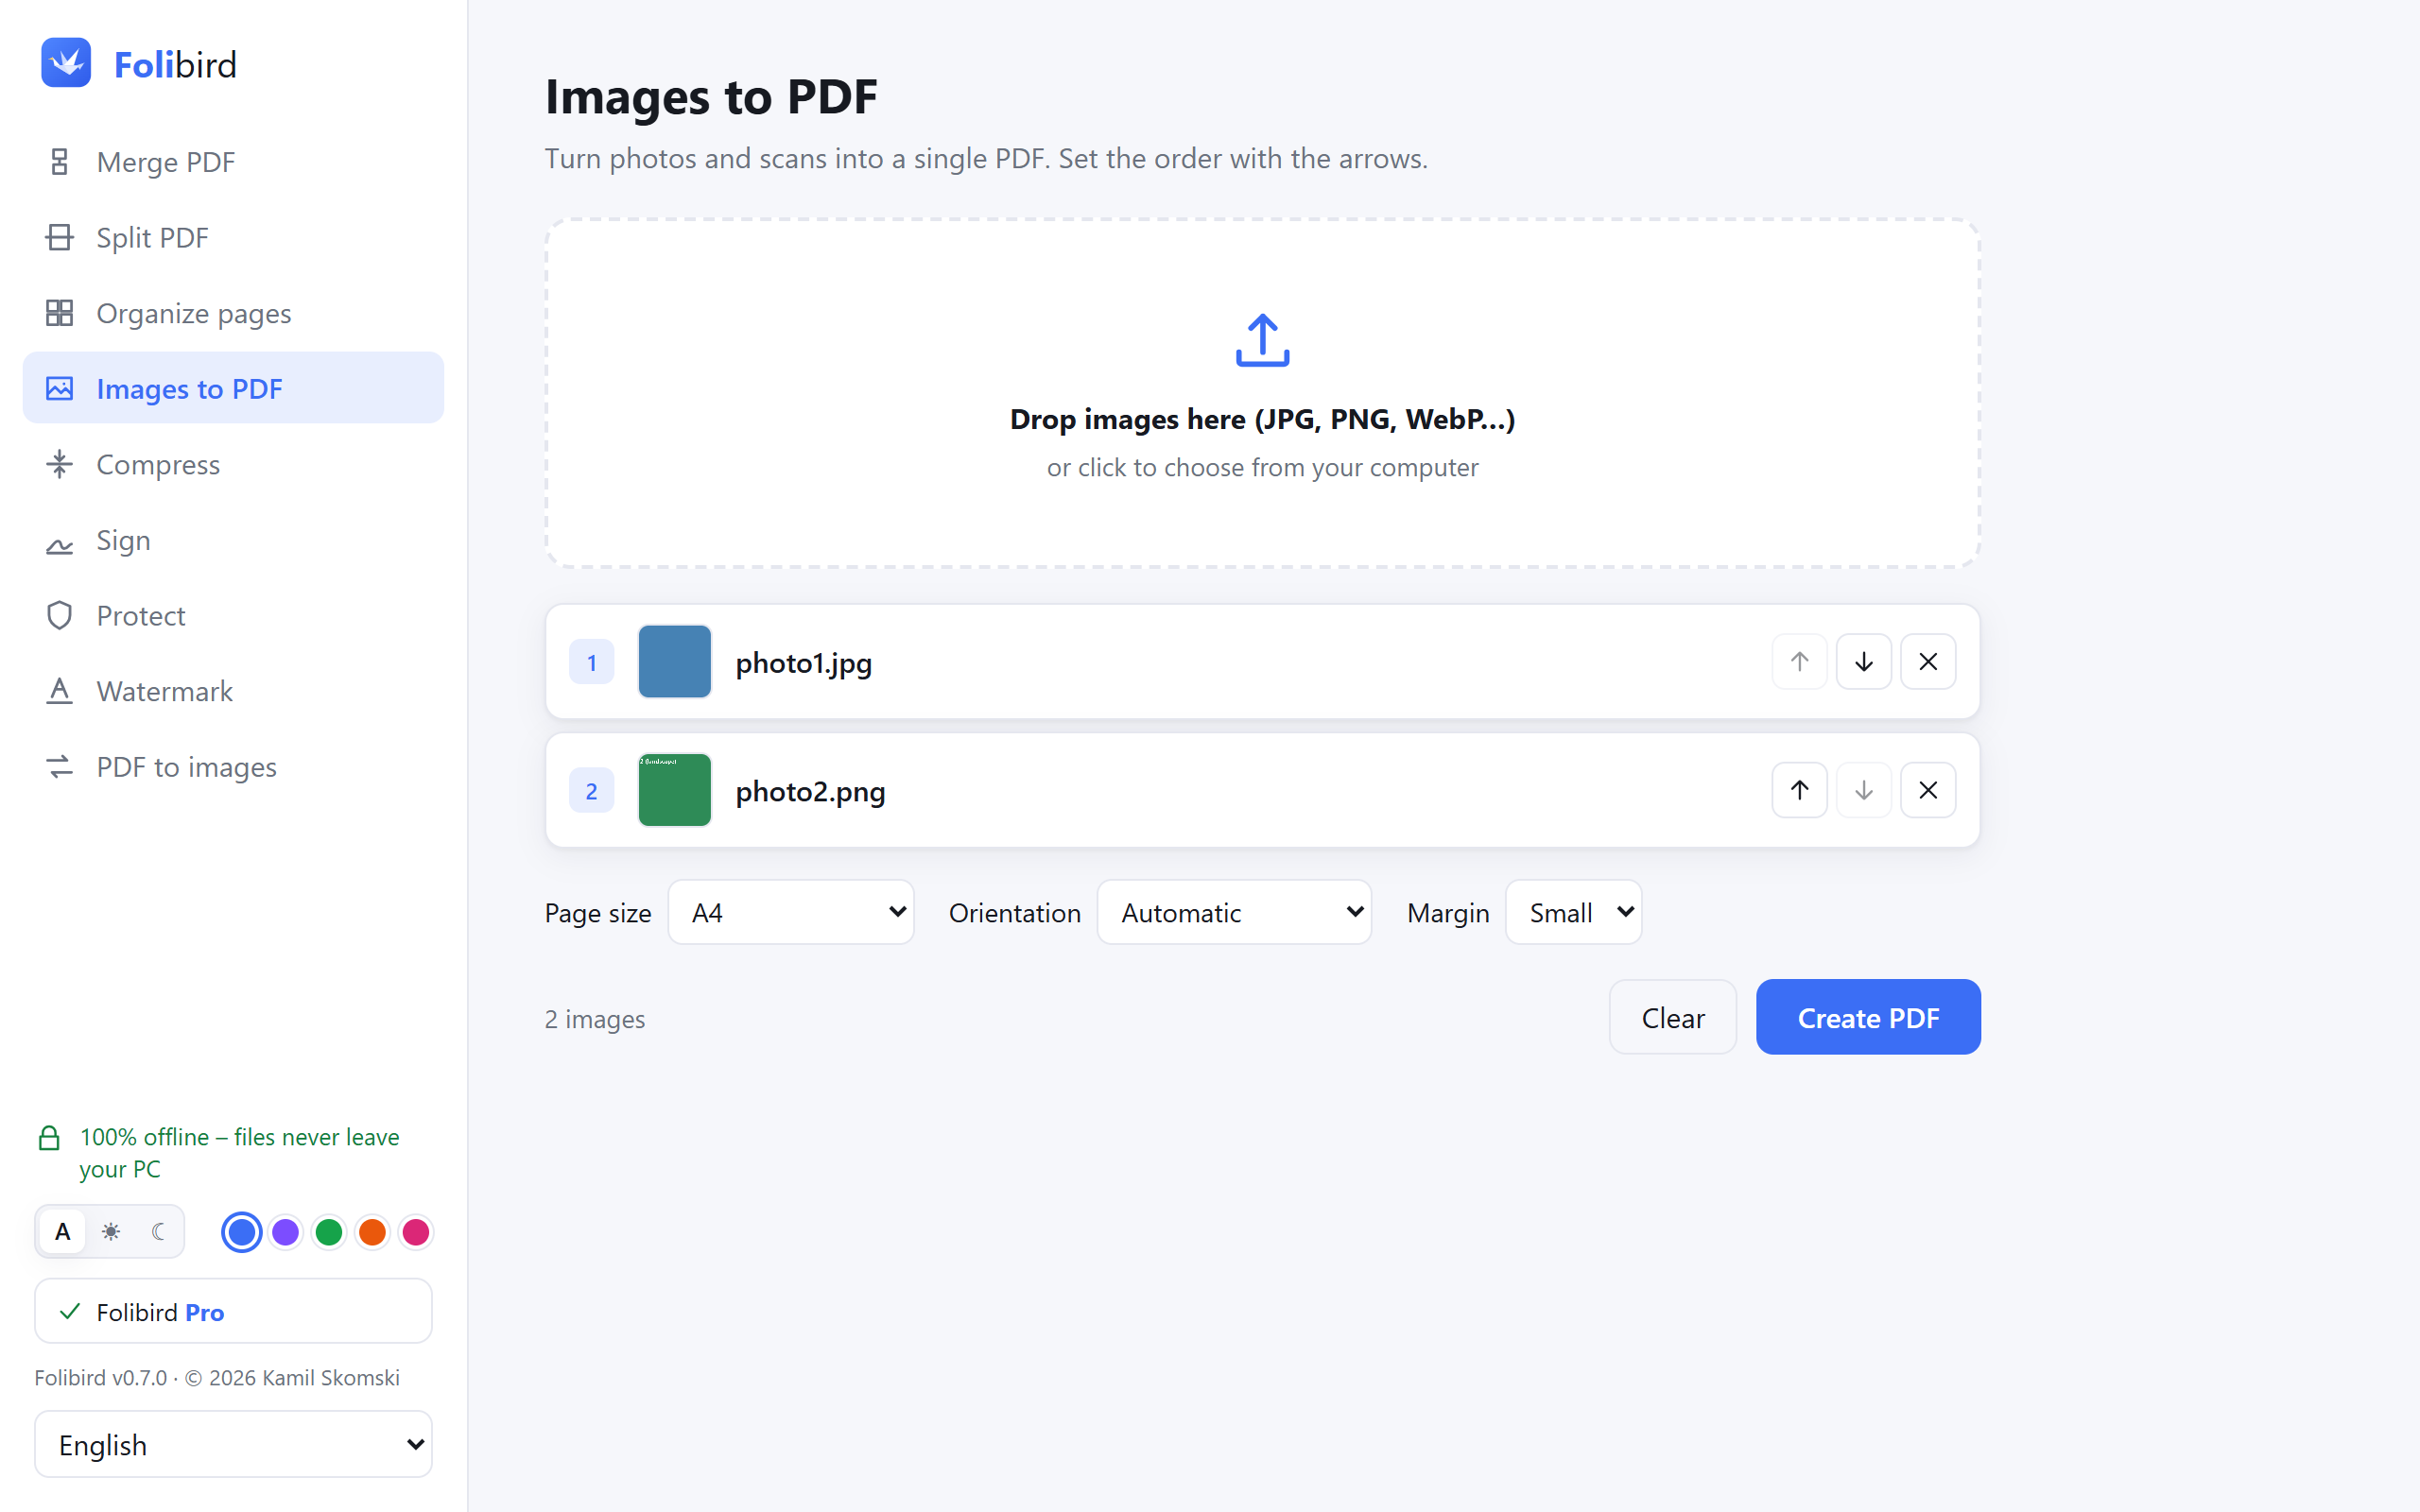Click the photo1.jpg blue thumbnail
The image size is (2420, 1512).
tap(674, 662)
